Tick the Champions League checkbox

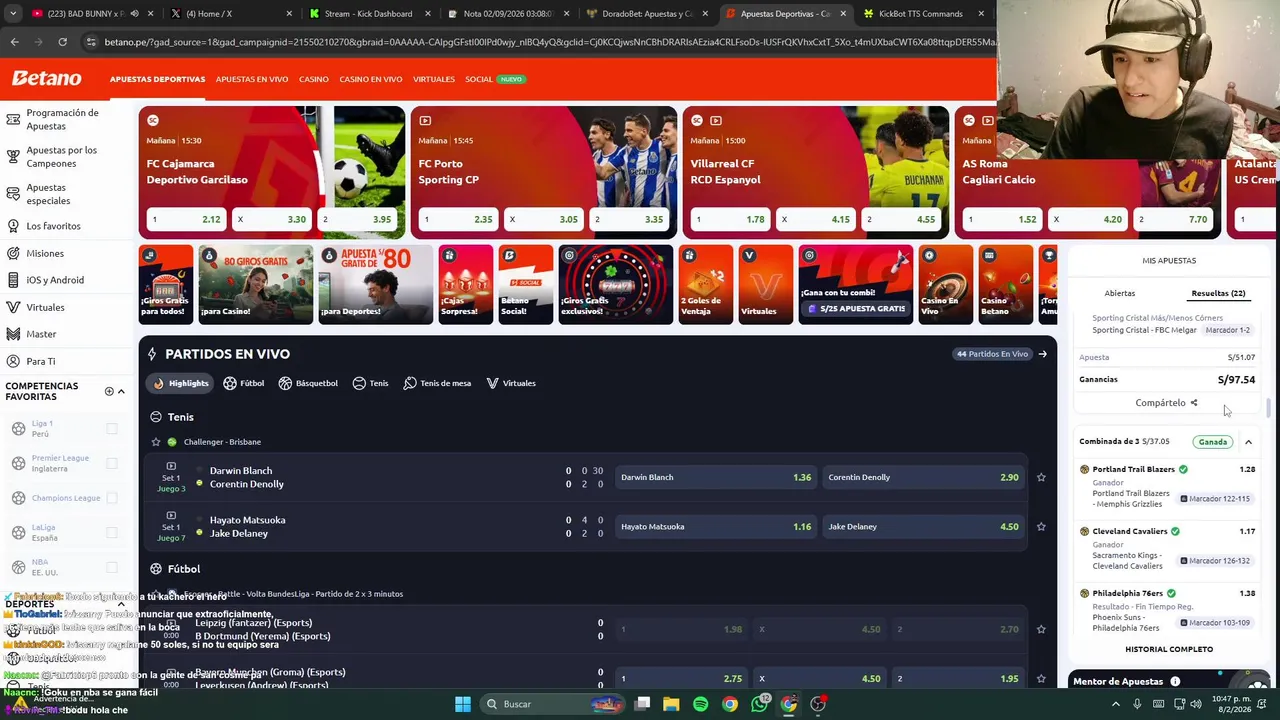tap(112, 498)
